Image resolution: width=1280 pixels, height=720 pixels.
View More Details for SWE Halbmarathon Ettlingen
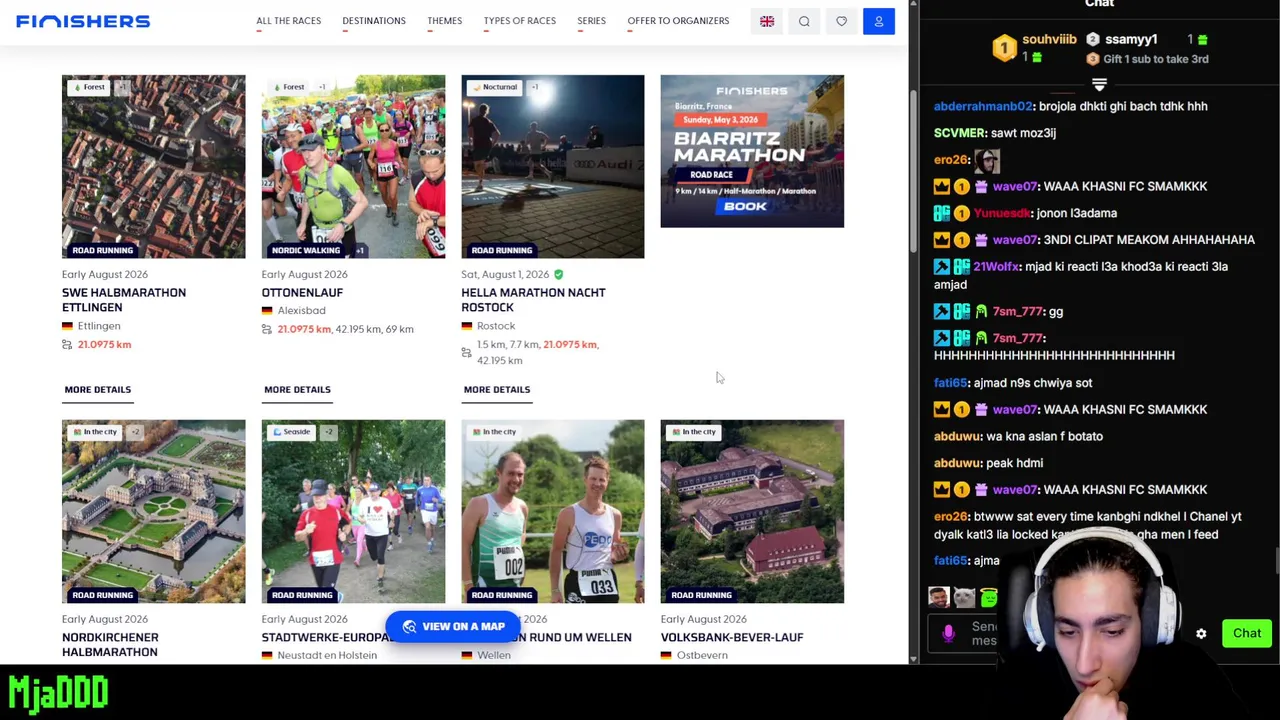[97, 390]
